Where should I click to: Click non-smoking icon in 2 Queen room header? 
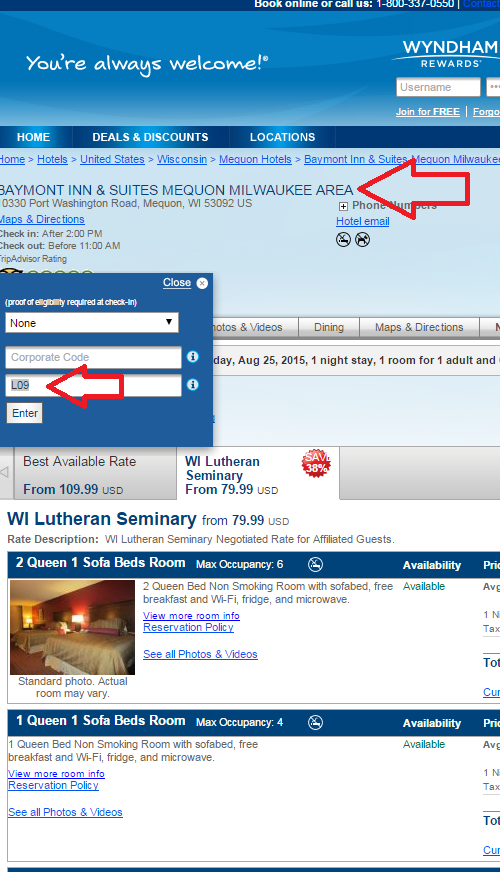tap(315, 564)
